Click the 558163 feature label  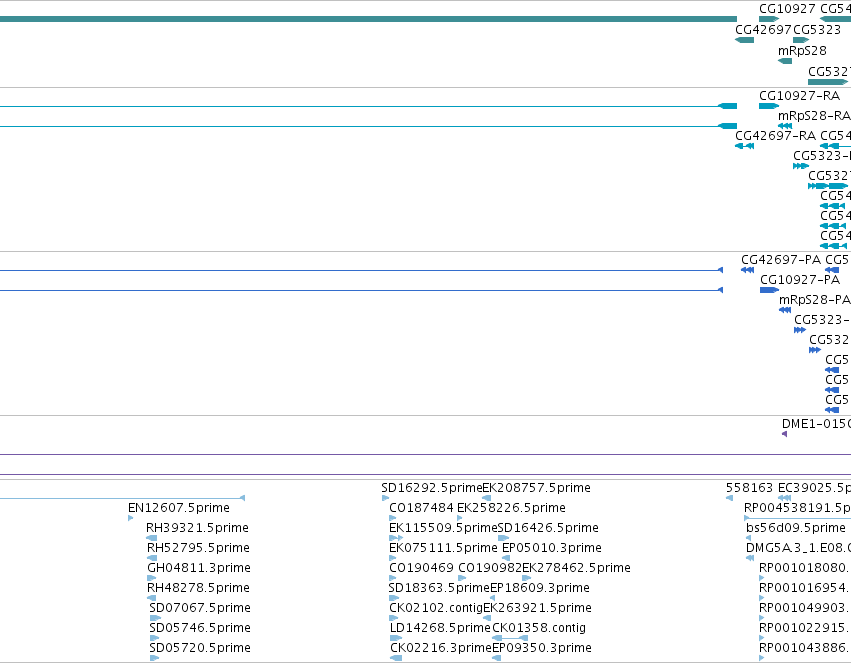[748, 488]
